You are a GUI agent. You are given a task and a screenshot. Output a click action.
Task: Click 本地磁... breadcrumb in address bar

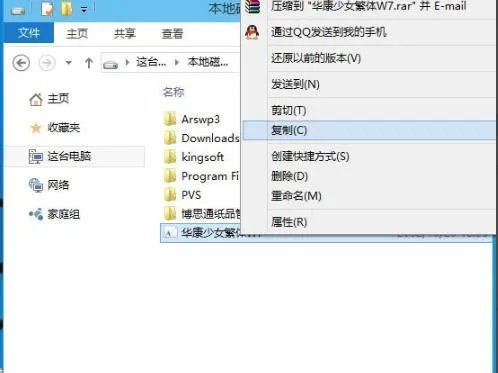(x=208, y=62)
